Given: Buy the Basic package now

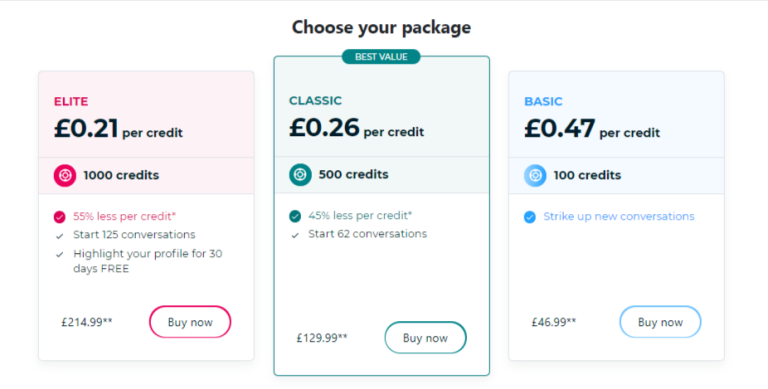Looking at the screenshot, I should pyautogui.click(x=660, y=322).
